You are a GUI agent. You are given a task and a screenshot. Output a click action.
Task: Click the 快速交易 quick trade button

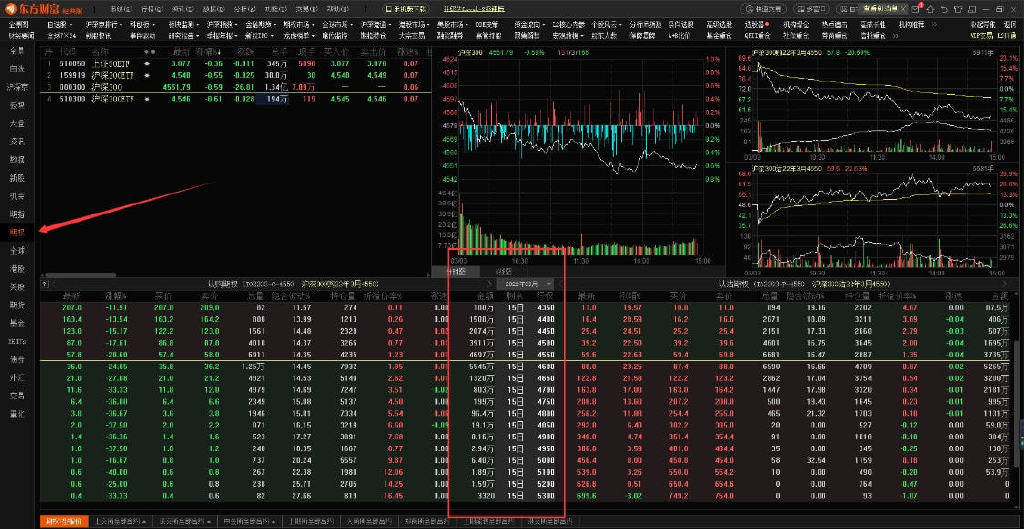pos(764,9)
